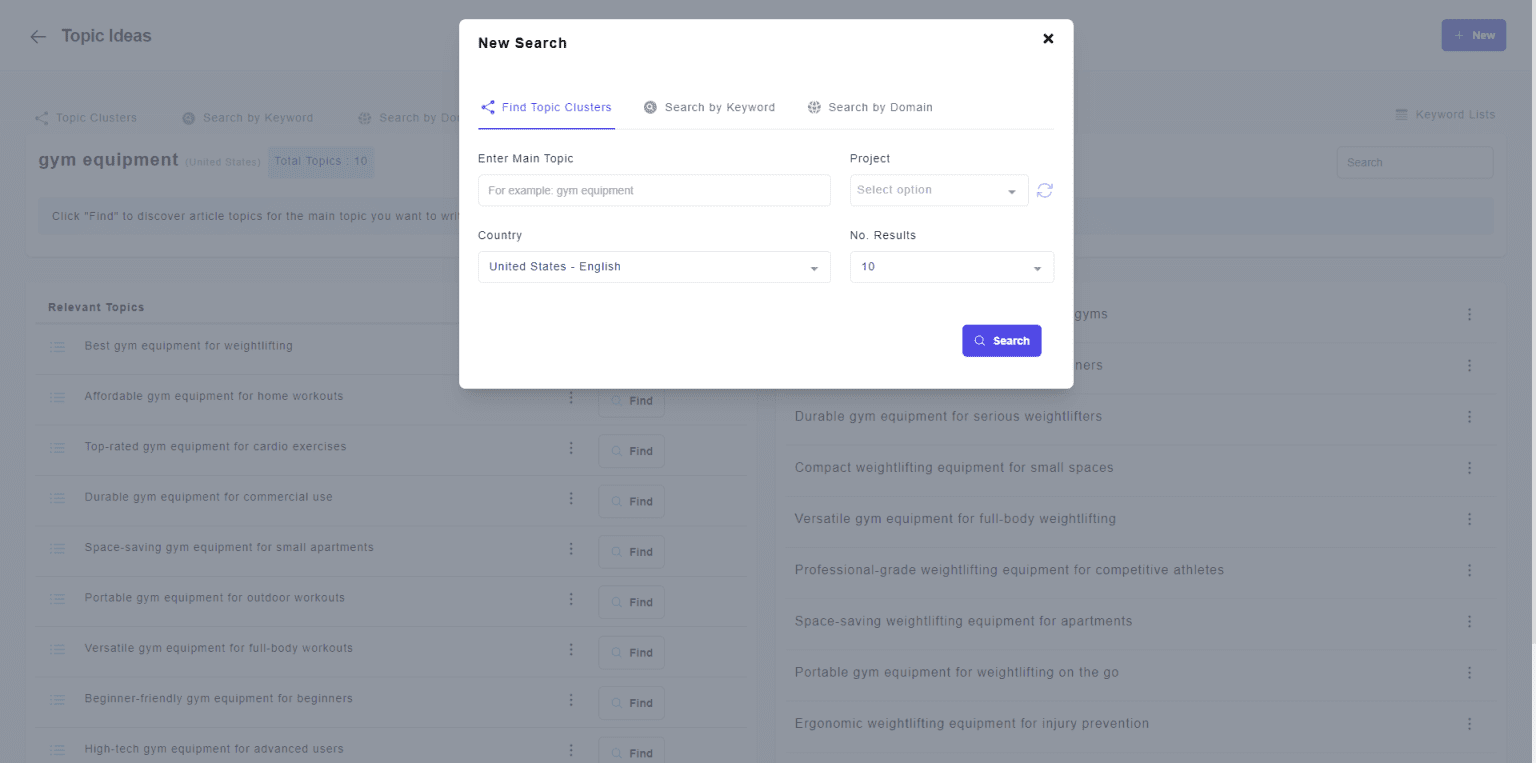Click Find button for Top-rated cardio equipment topic

[631, 451]
